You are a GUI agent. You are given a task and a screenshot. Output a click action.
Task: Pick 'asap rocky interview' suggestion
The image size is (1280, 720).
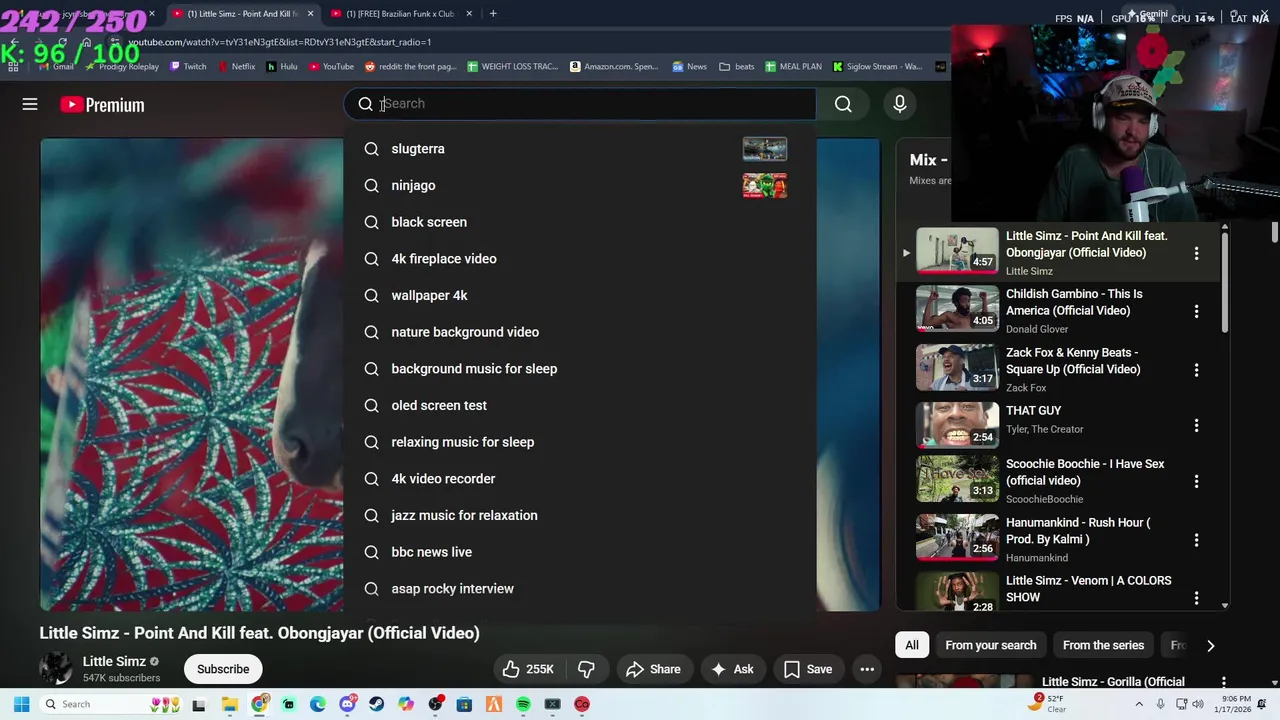coord(580,589)
